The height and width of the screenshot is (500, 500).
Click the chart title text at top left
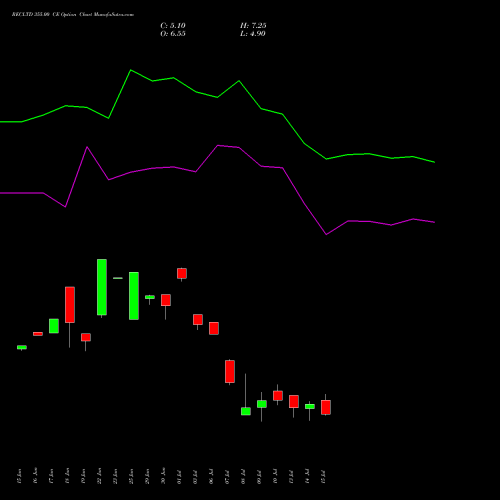tap(73, 15)
